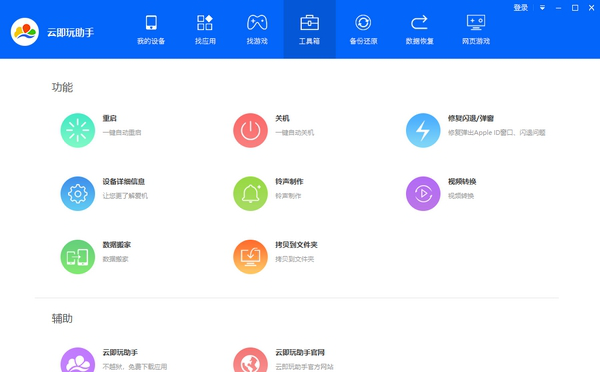Click the 关机 title text

(x=282, y=118)
